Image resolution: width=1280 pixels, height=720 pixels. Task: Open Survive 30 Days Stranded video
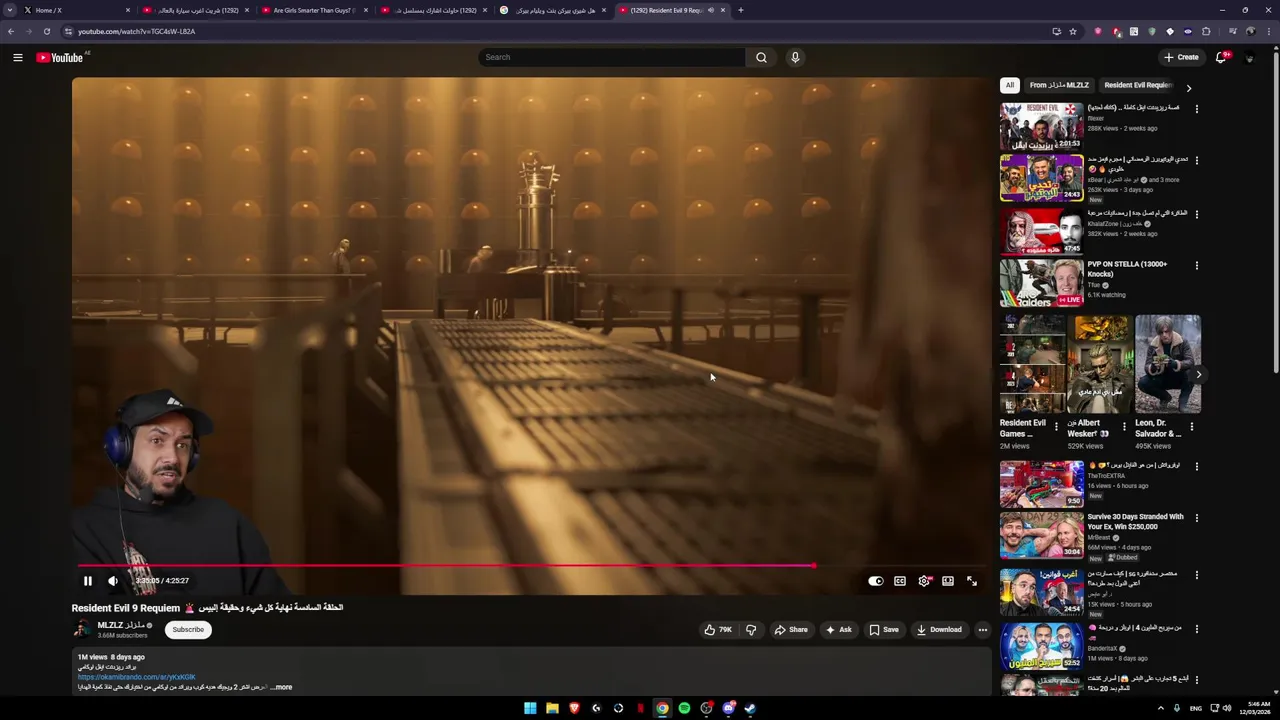[1041, 535]
